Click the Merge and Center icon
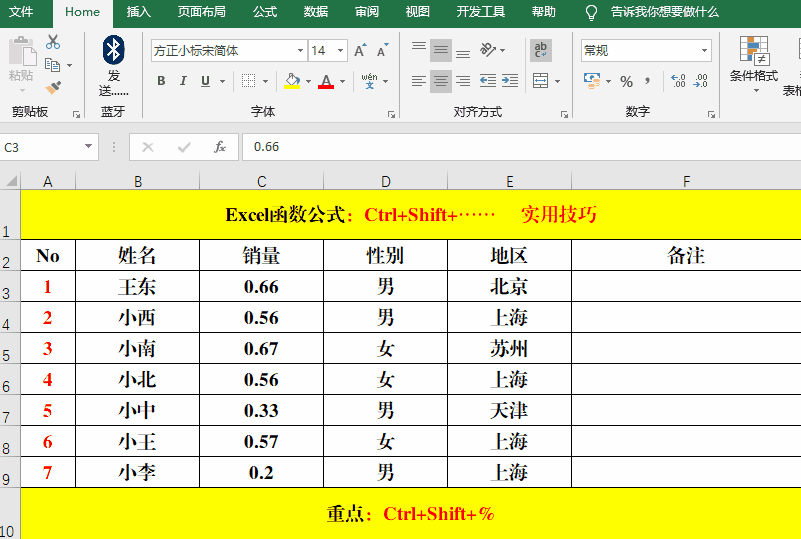Screen dimensions: 801x539 point(540,81)
